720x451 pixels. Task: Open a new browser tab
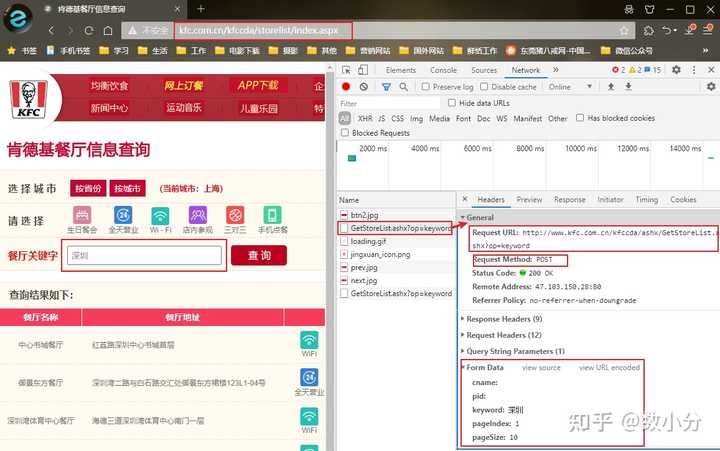point(201,9)
